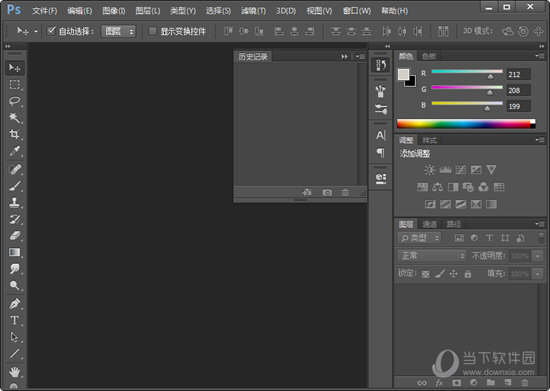Open the 填充 fill dropdown arrow
The width and height of the screenshot is (550, 391).
(537, 274)
